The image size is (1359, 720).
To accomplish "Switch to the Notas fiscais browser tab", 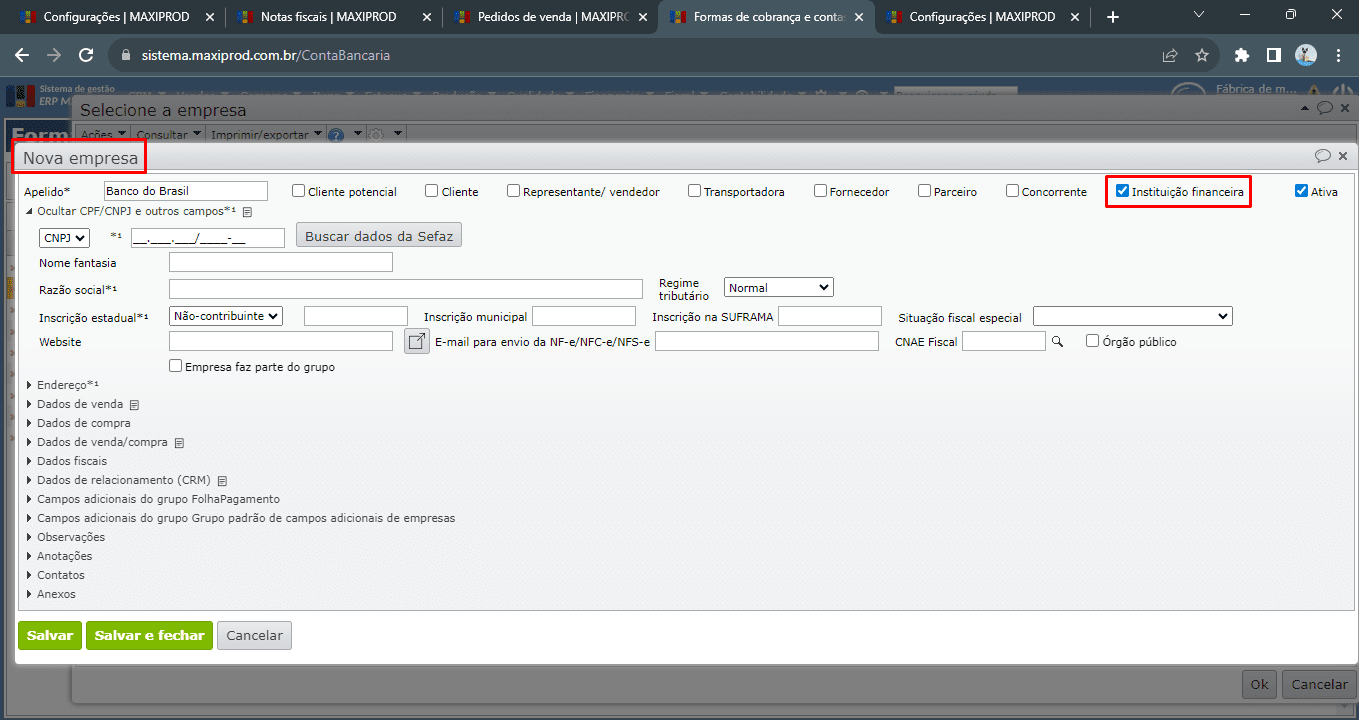I will point(327,17).
